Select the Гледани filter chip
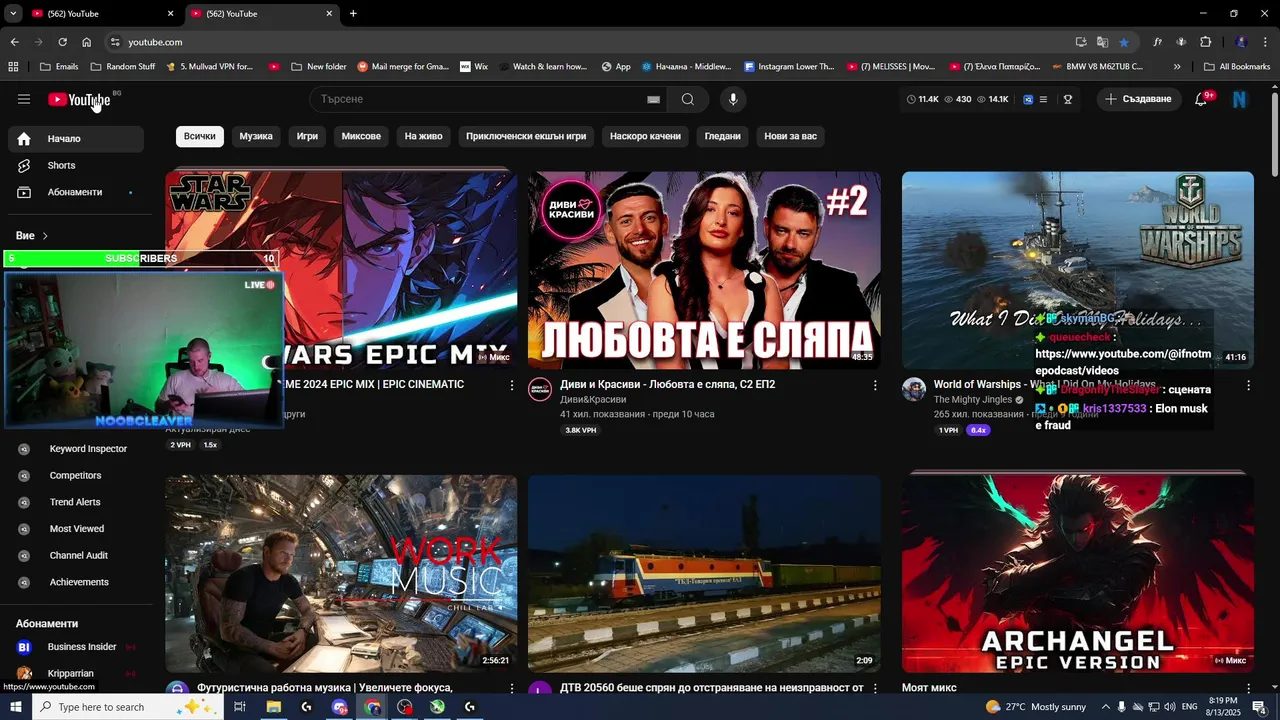The height and width of the screenshot is (720, 1280). 723,136
